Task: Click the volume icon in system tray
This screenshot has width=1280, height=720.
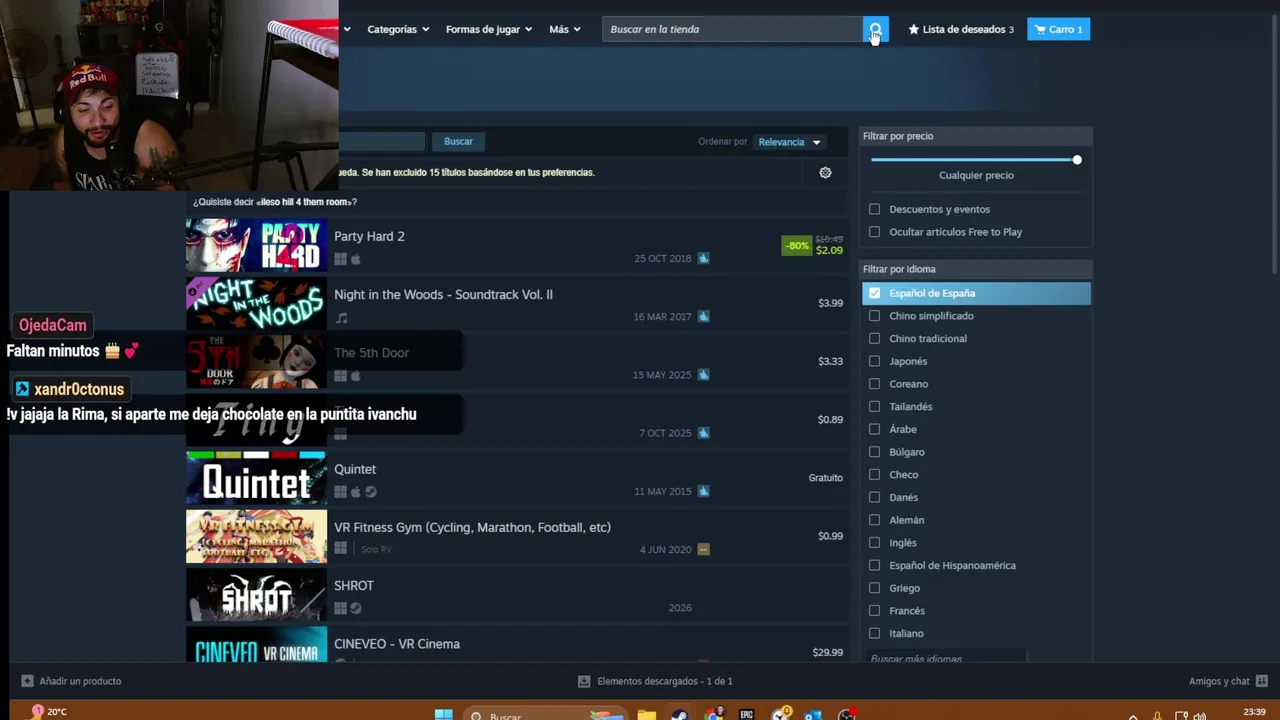Action: [1199, 715]
